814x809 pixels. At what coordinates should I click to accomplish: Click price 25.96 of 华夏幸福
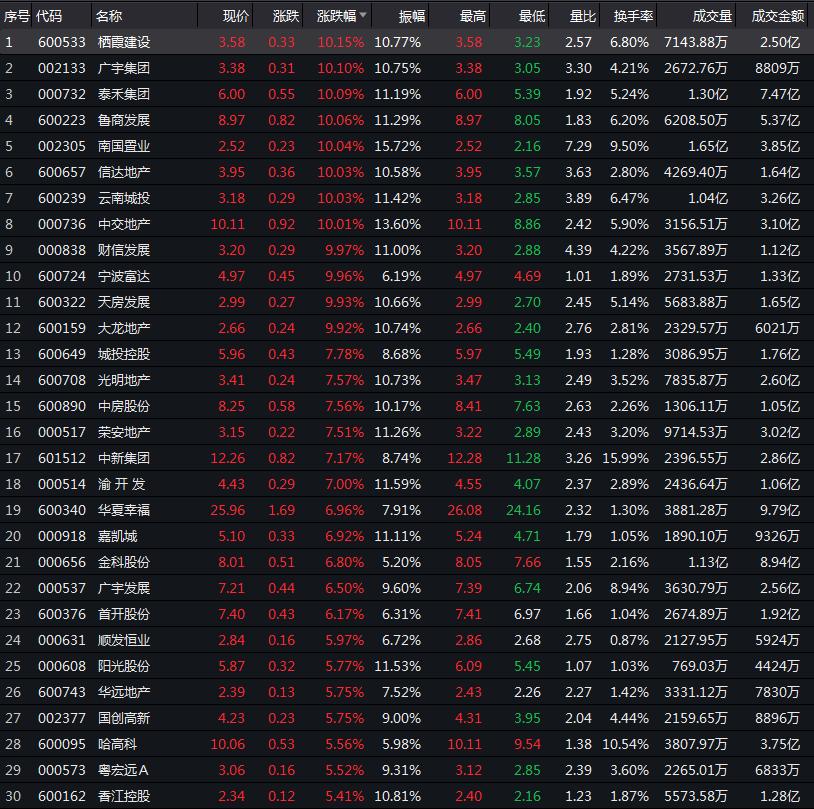click(228, 510)
